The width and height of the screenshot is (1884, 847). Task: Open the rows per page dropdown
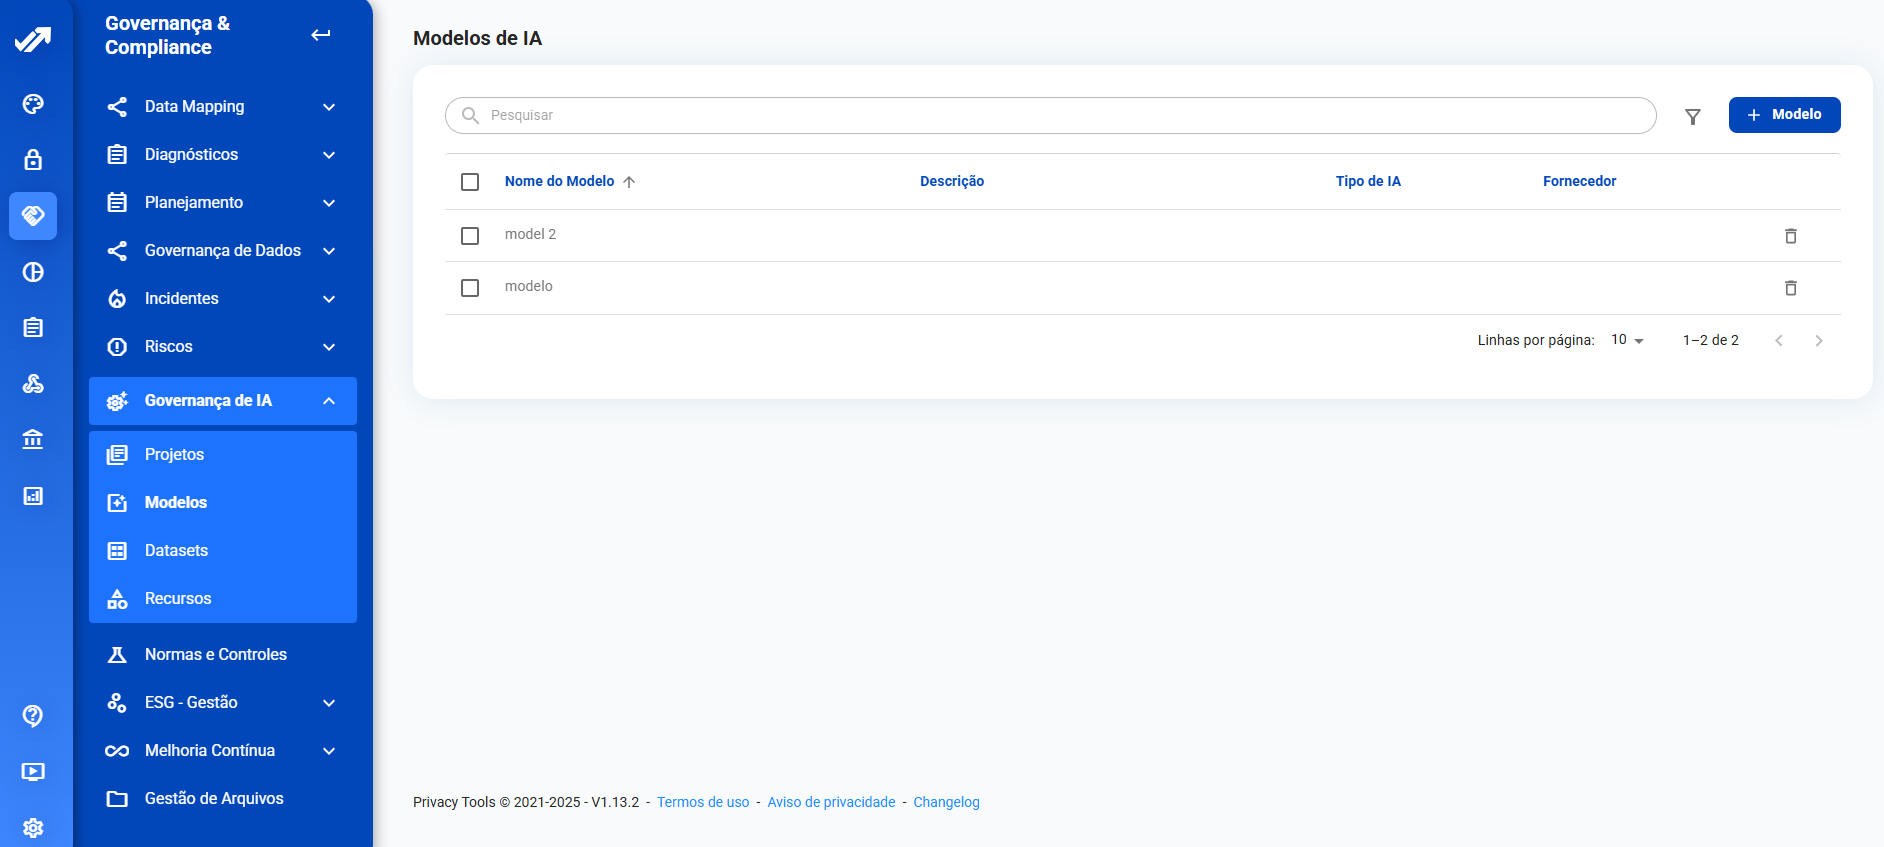[x=1627, y=340]
